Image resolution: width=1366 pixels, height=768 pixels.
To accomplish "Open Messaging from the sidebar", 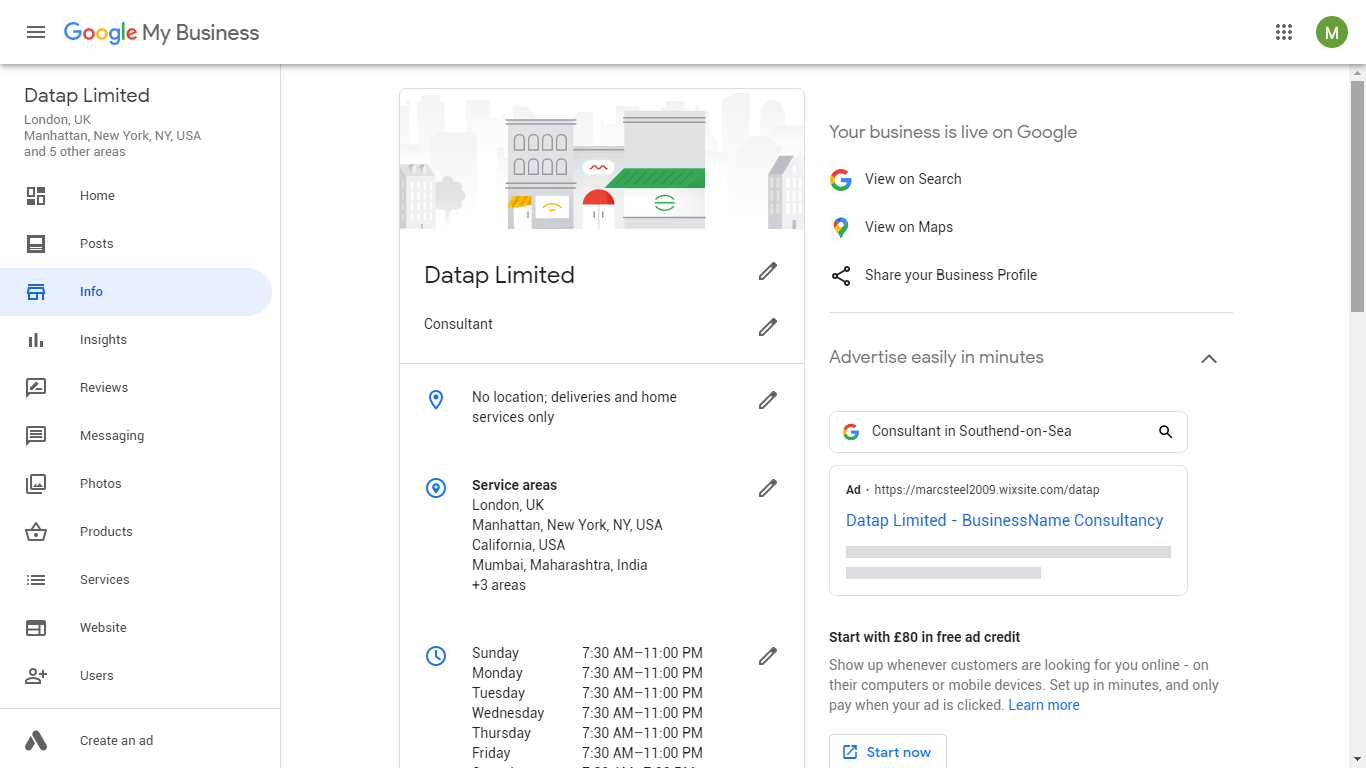I will [112, 436].
